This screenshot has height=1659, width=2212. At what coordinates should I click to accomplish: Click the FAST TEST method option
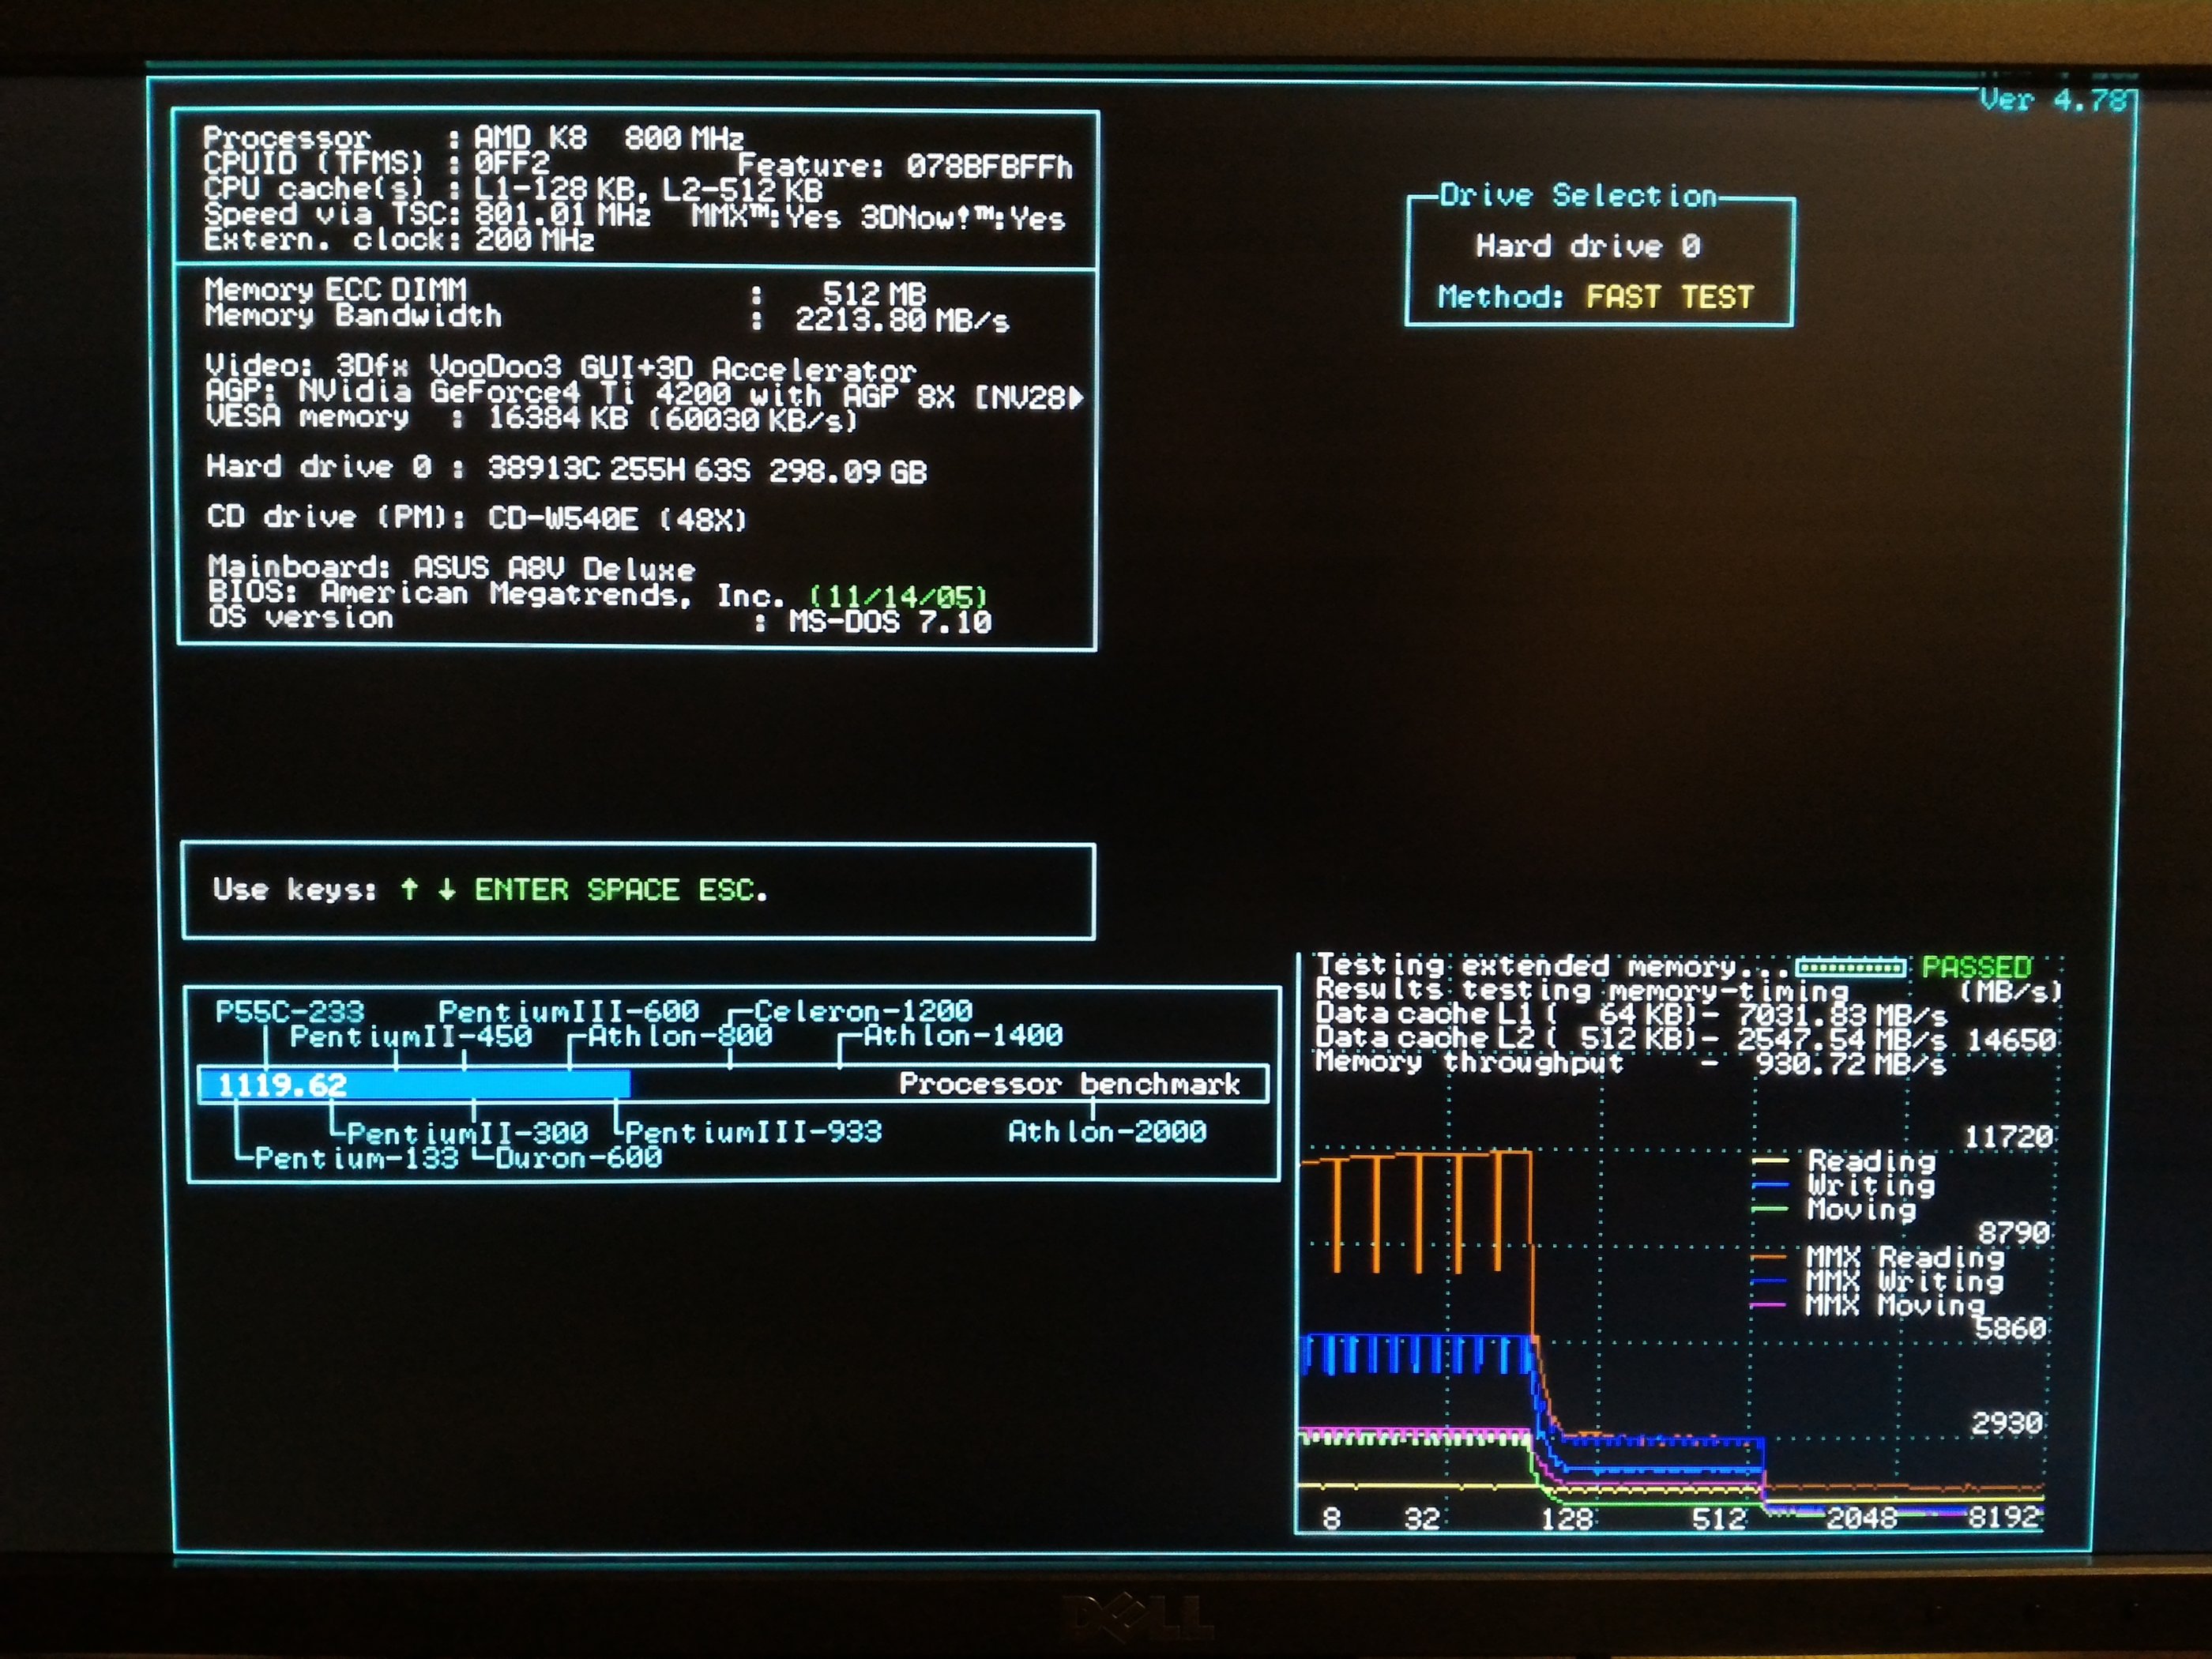tap(1669, 297)
